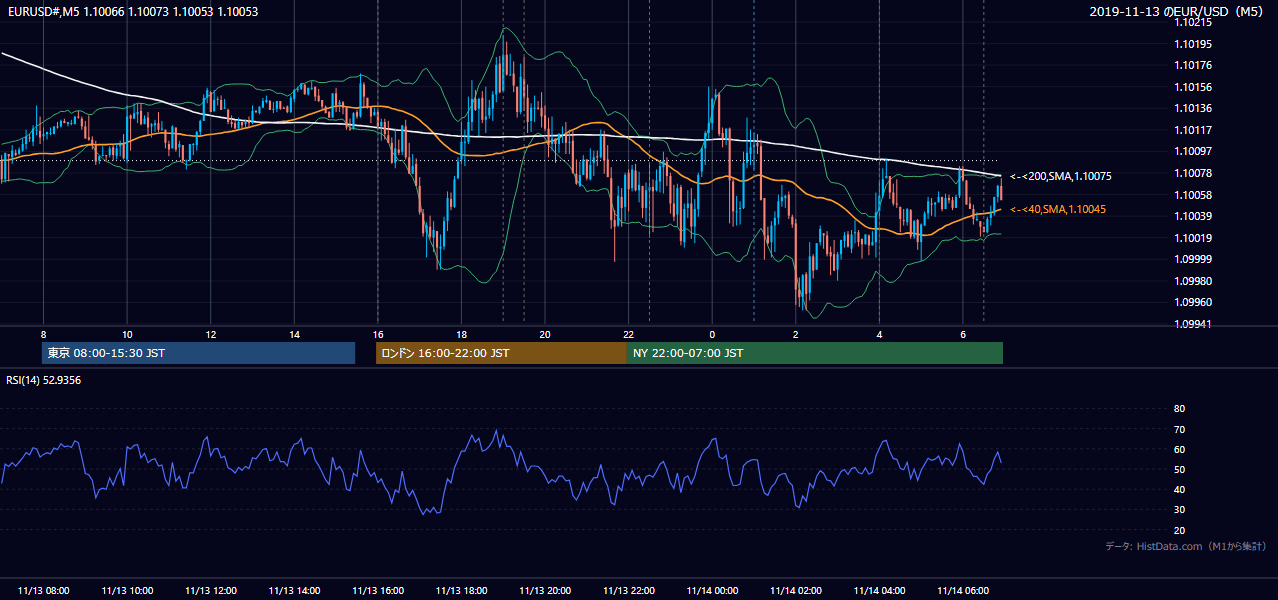Click price axis label 1.10097
Viewport: 1278px width, 600px height.
coord(1194,151)
